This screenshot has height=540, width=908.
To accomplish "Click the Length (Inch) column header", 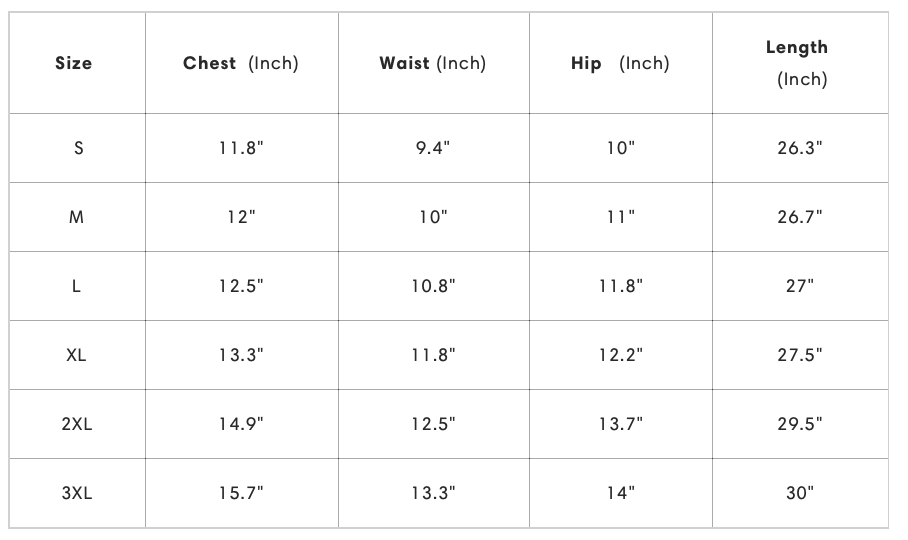I will pyautogui.click(x=797, y=63).
